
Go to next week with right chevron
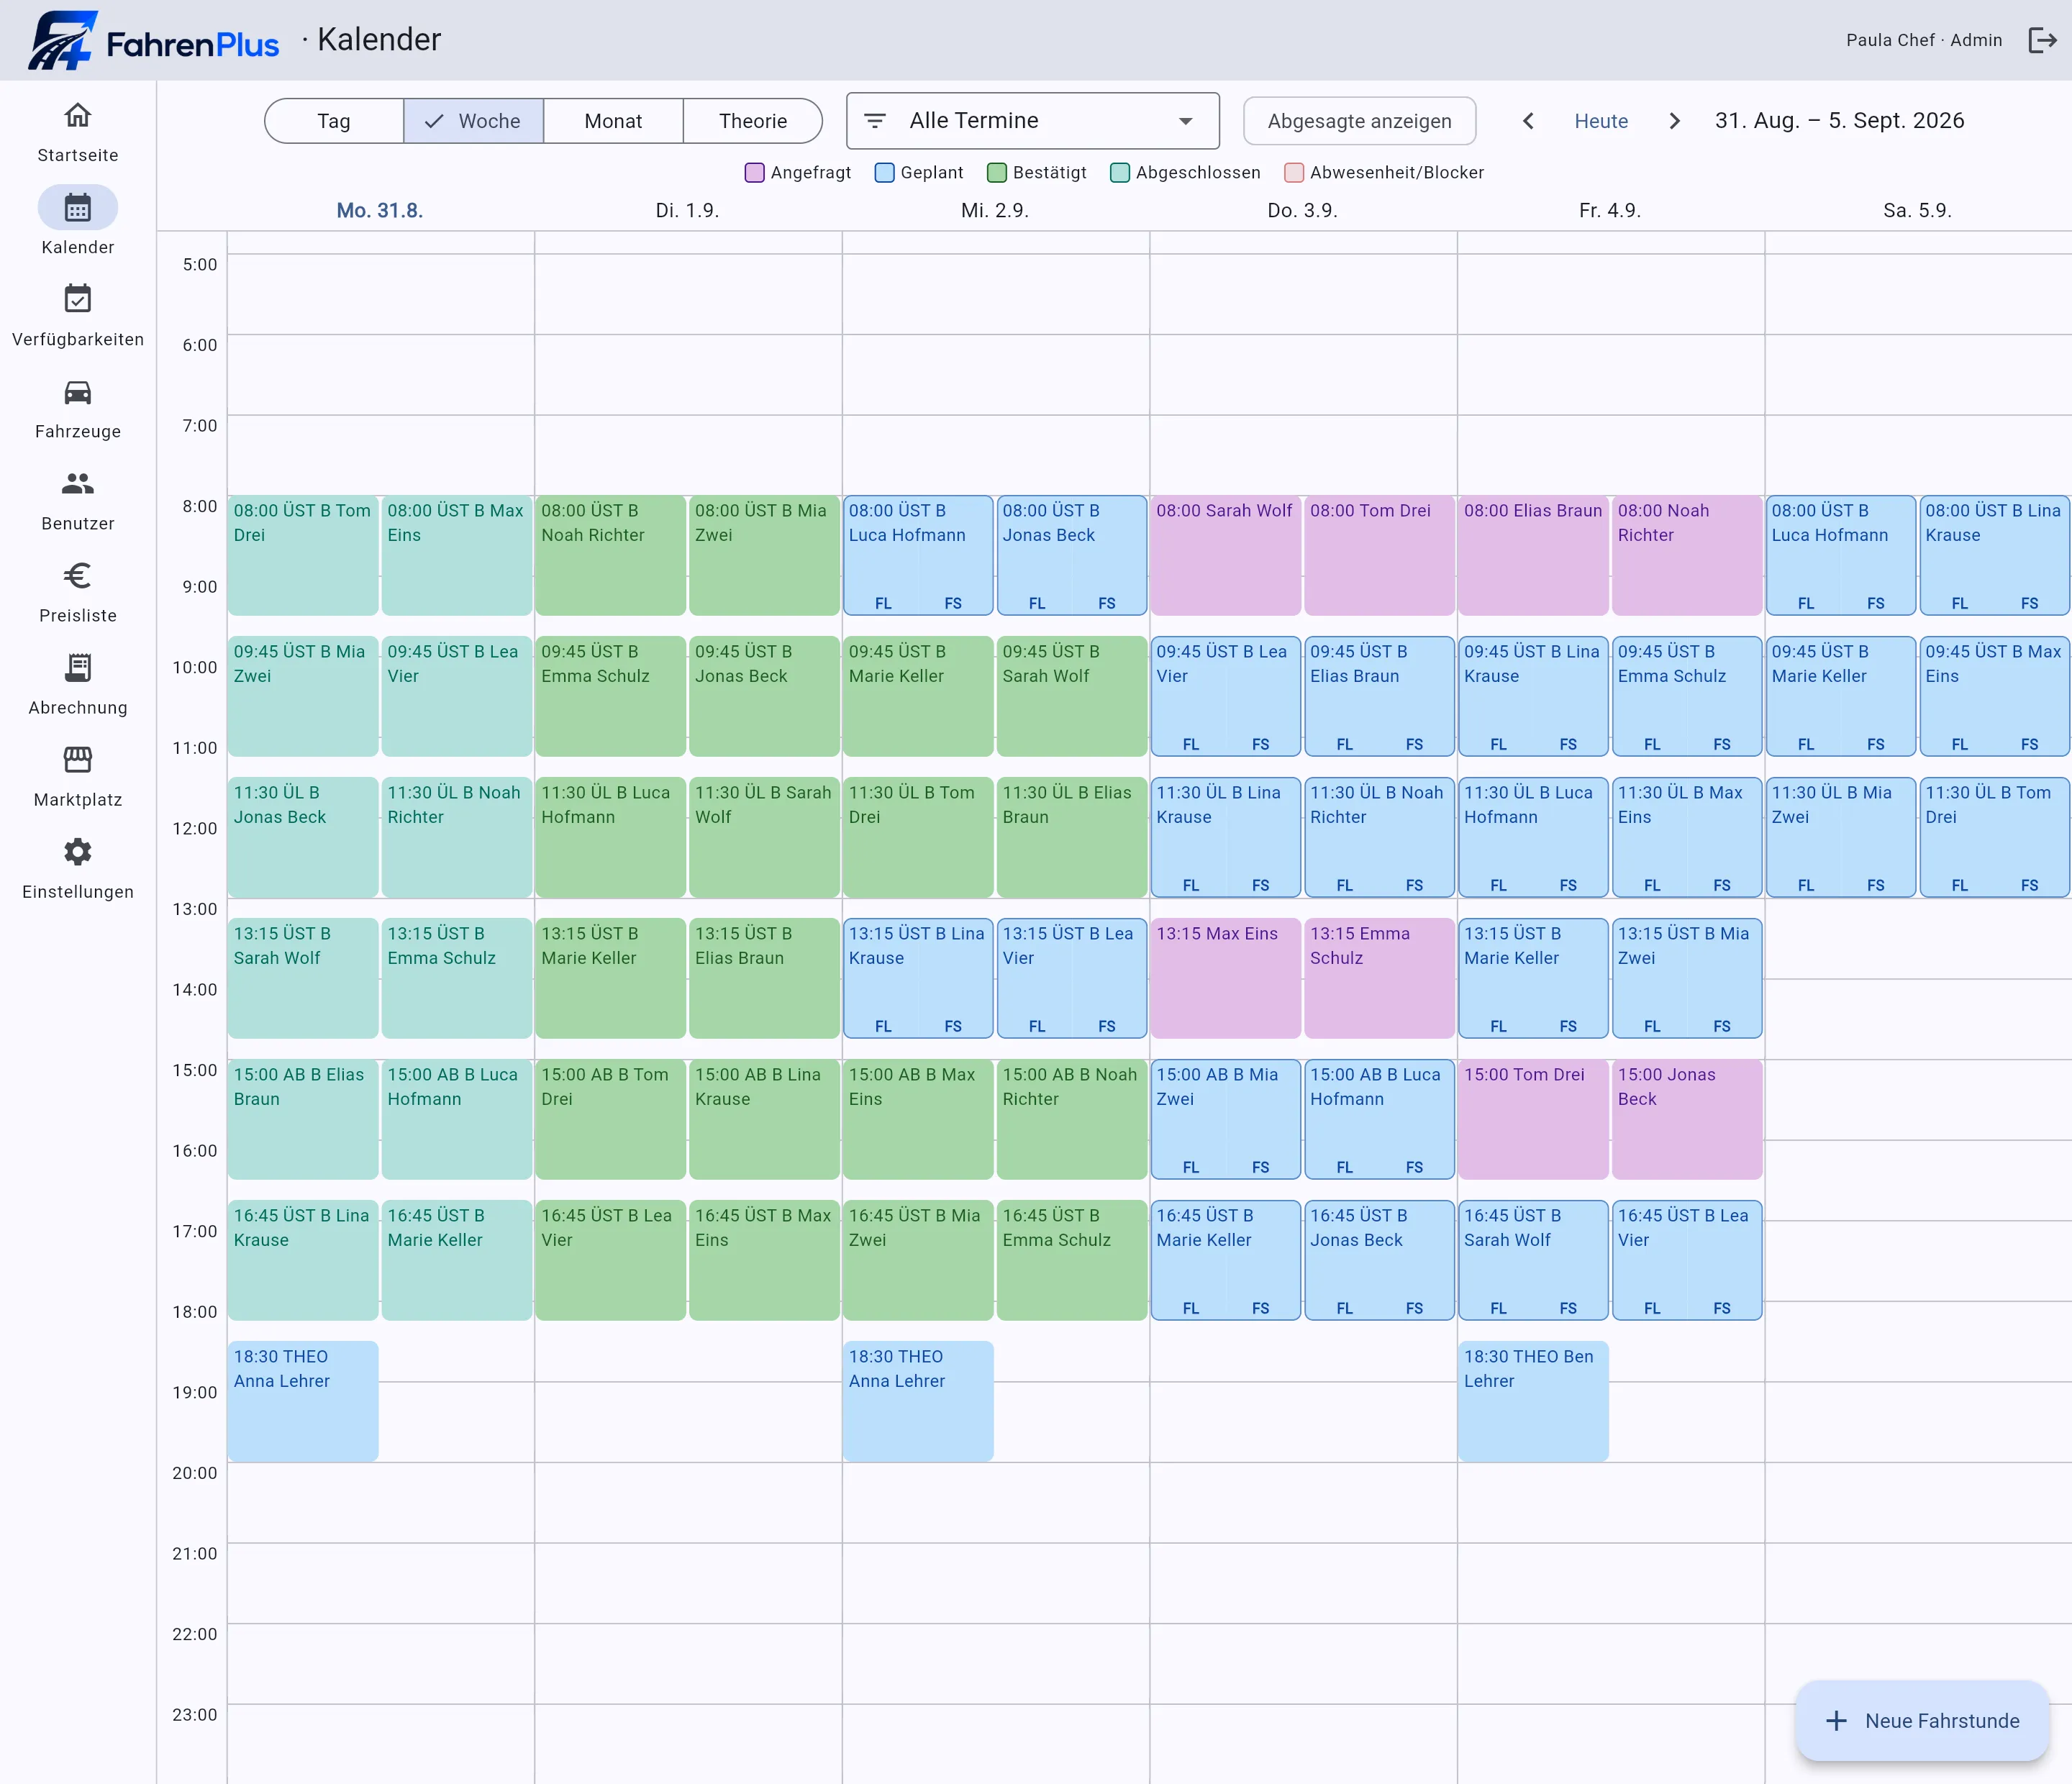pyautogui.click(x=1675, y=121)
